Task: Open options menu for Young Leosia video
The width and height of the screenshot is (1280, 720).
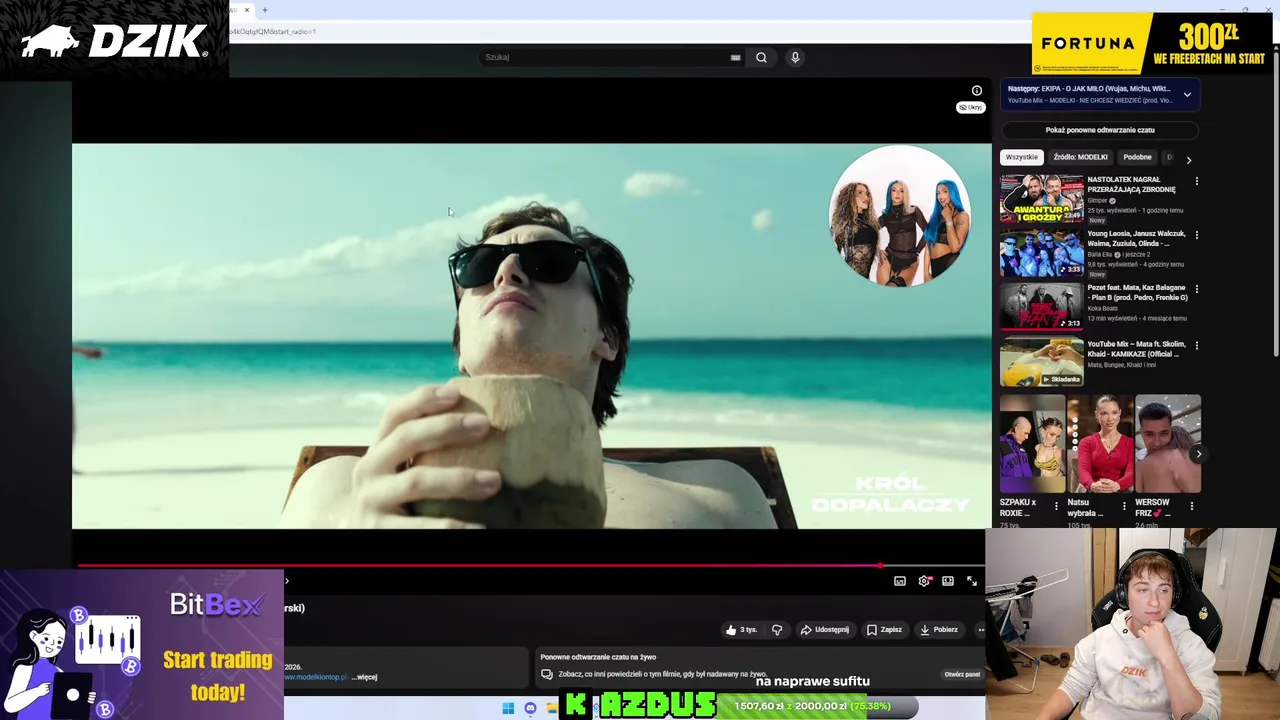Action: [1196, 235]
